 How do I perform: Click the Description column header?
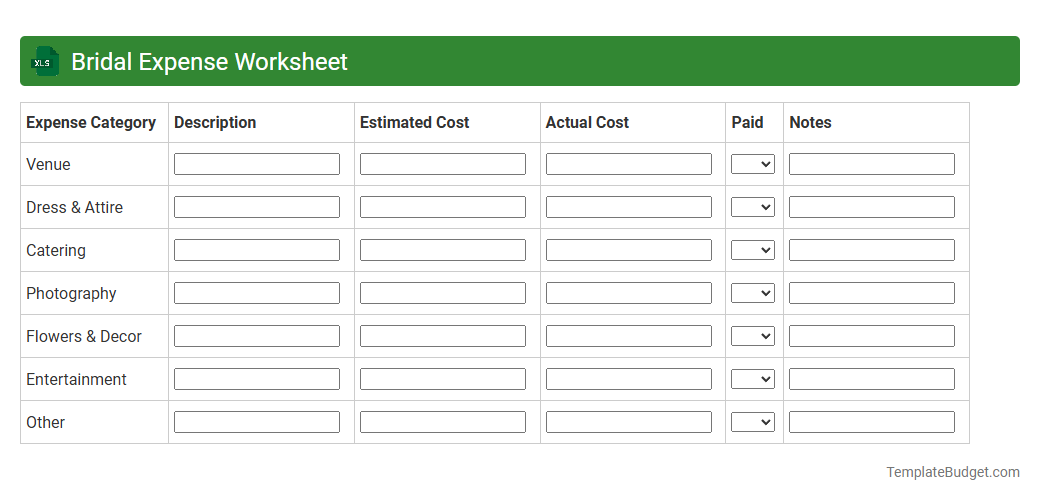tap(215, 123)
